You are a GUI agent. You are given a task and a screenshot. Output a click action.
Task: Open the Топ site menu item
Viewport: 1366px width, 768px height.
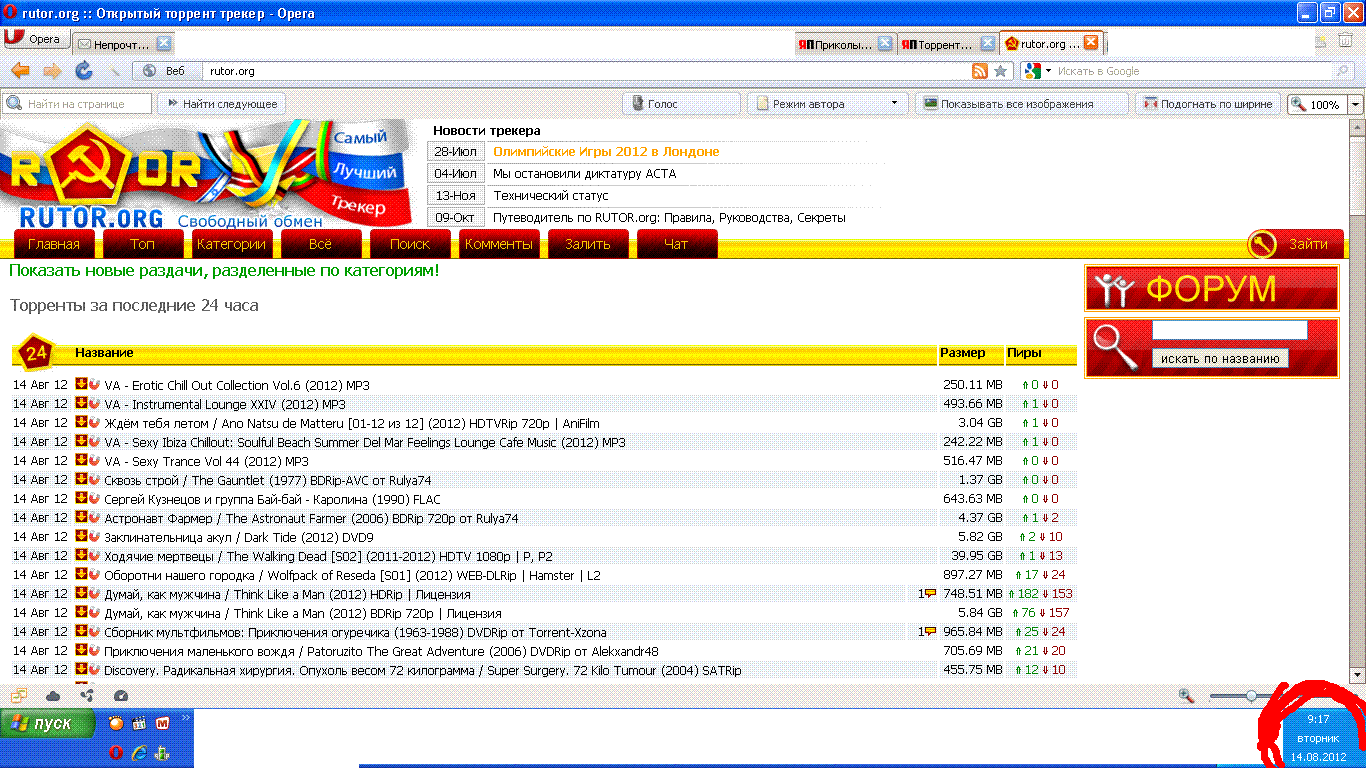tap(143, 244)
